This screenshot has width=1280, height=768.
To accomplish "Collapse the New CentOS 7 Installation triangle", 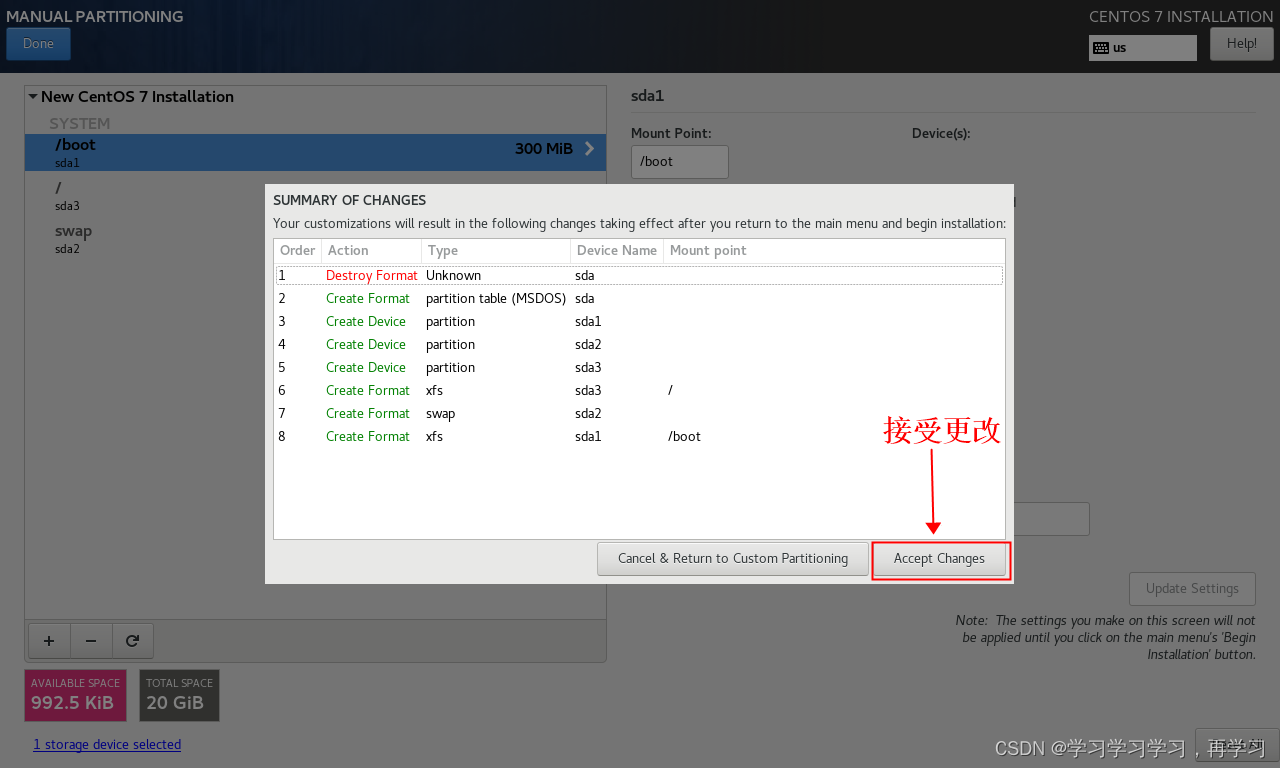I will tap(33, 97).
